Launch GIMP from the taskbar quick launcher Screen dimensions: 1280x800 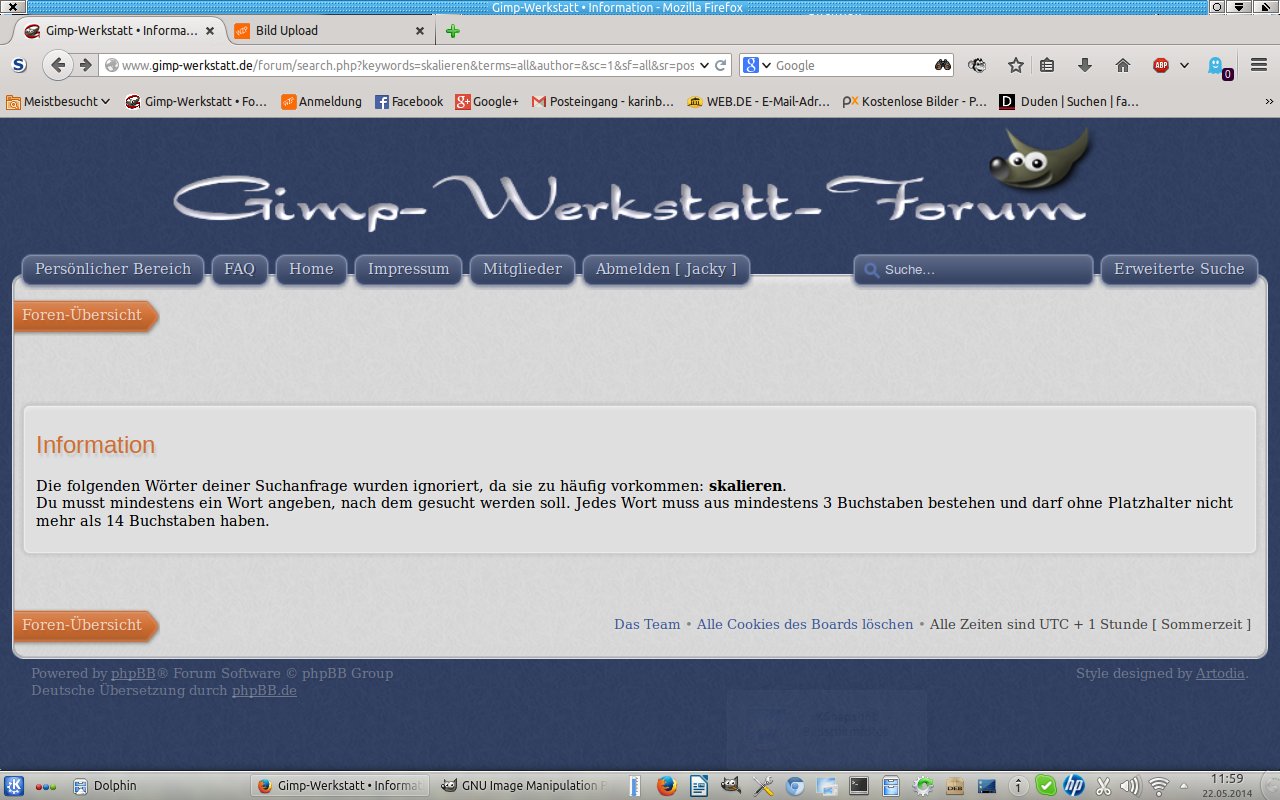(731, 786)
